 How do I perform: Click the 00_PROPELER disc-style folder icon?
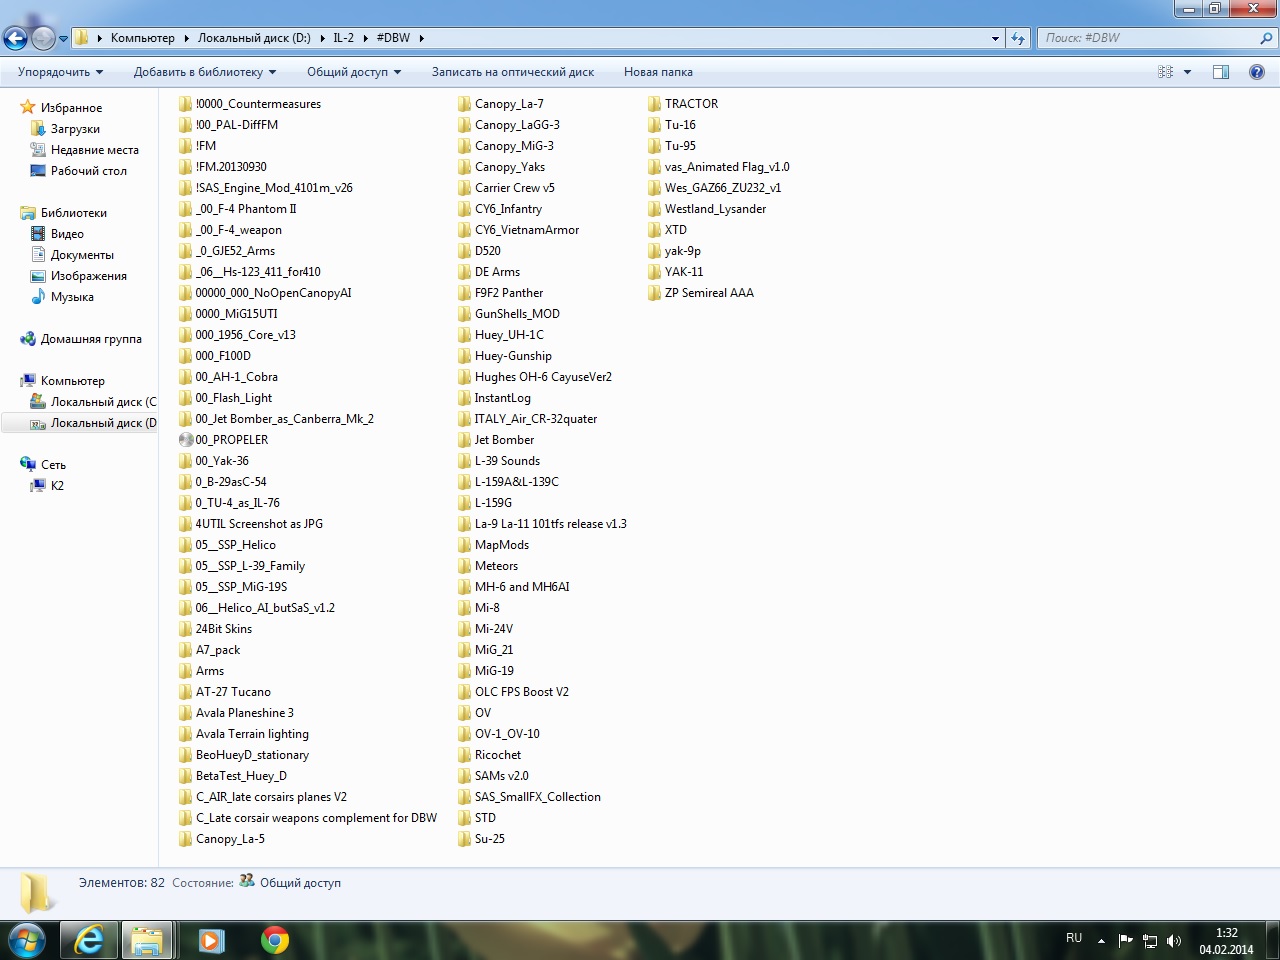coord(186,440)
